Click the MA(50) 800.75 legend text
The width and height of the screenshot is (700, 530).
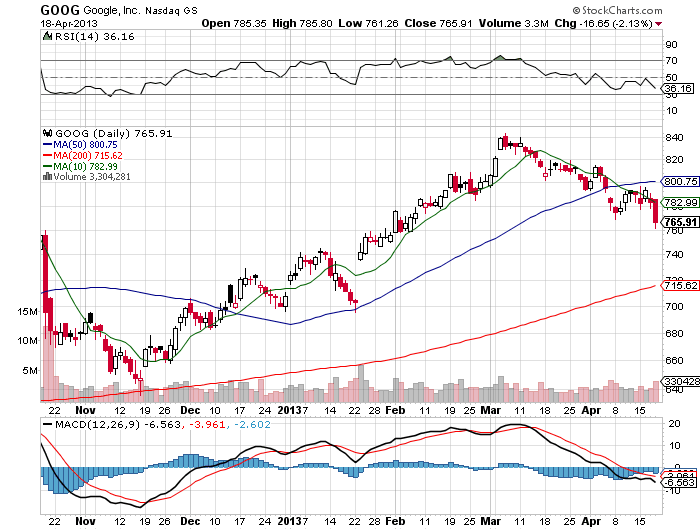pos(85,145)
